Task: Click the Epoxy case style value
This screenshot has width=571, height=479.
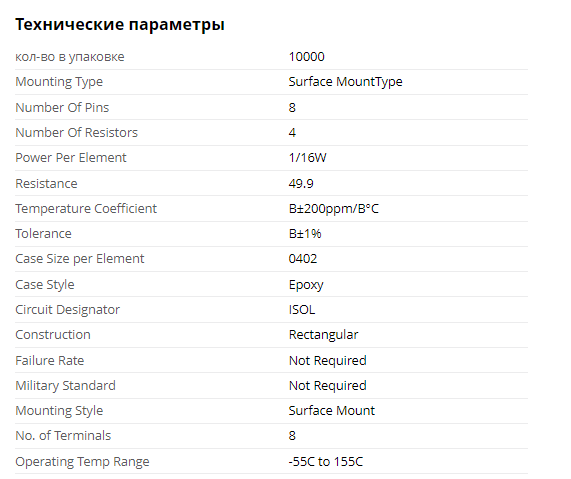Action: coord(306,284)
